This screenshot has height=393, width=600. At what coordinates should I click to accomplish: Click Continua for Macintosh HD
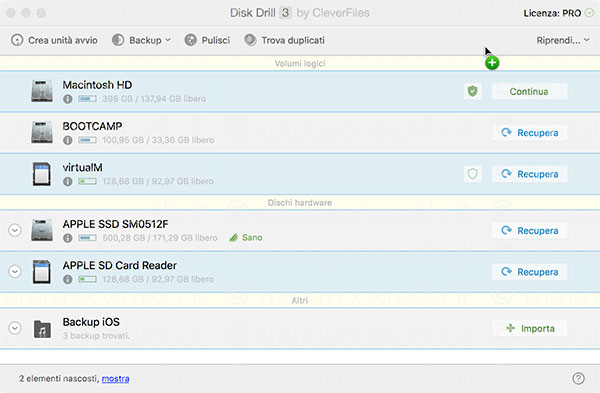(x=529, y=91)
